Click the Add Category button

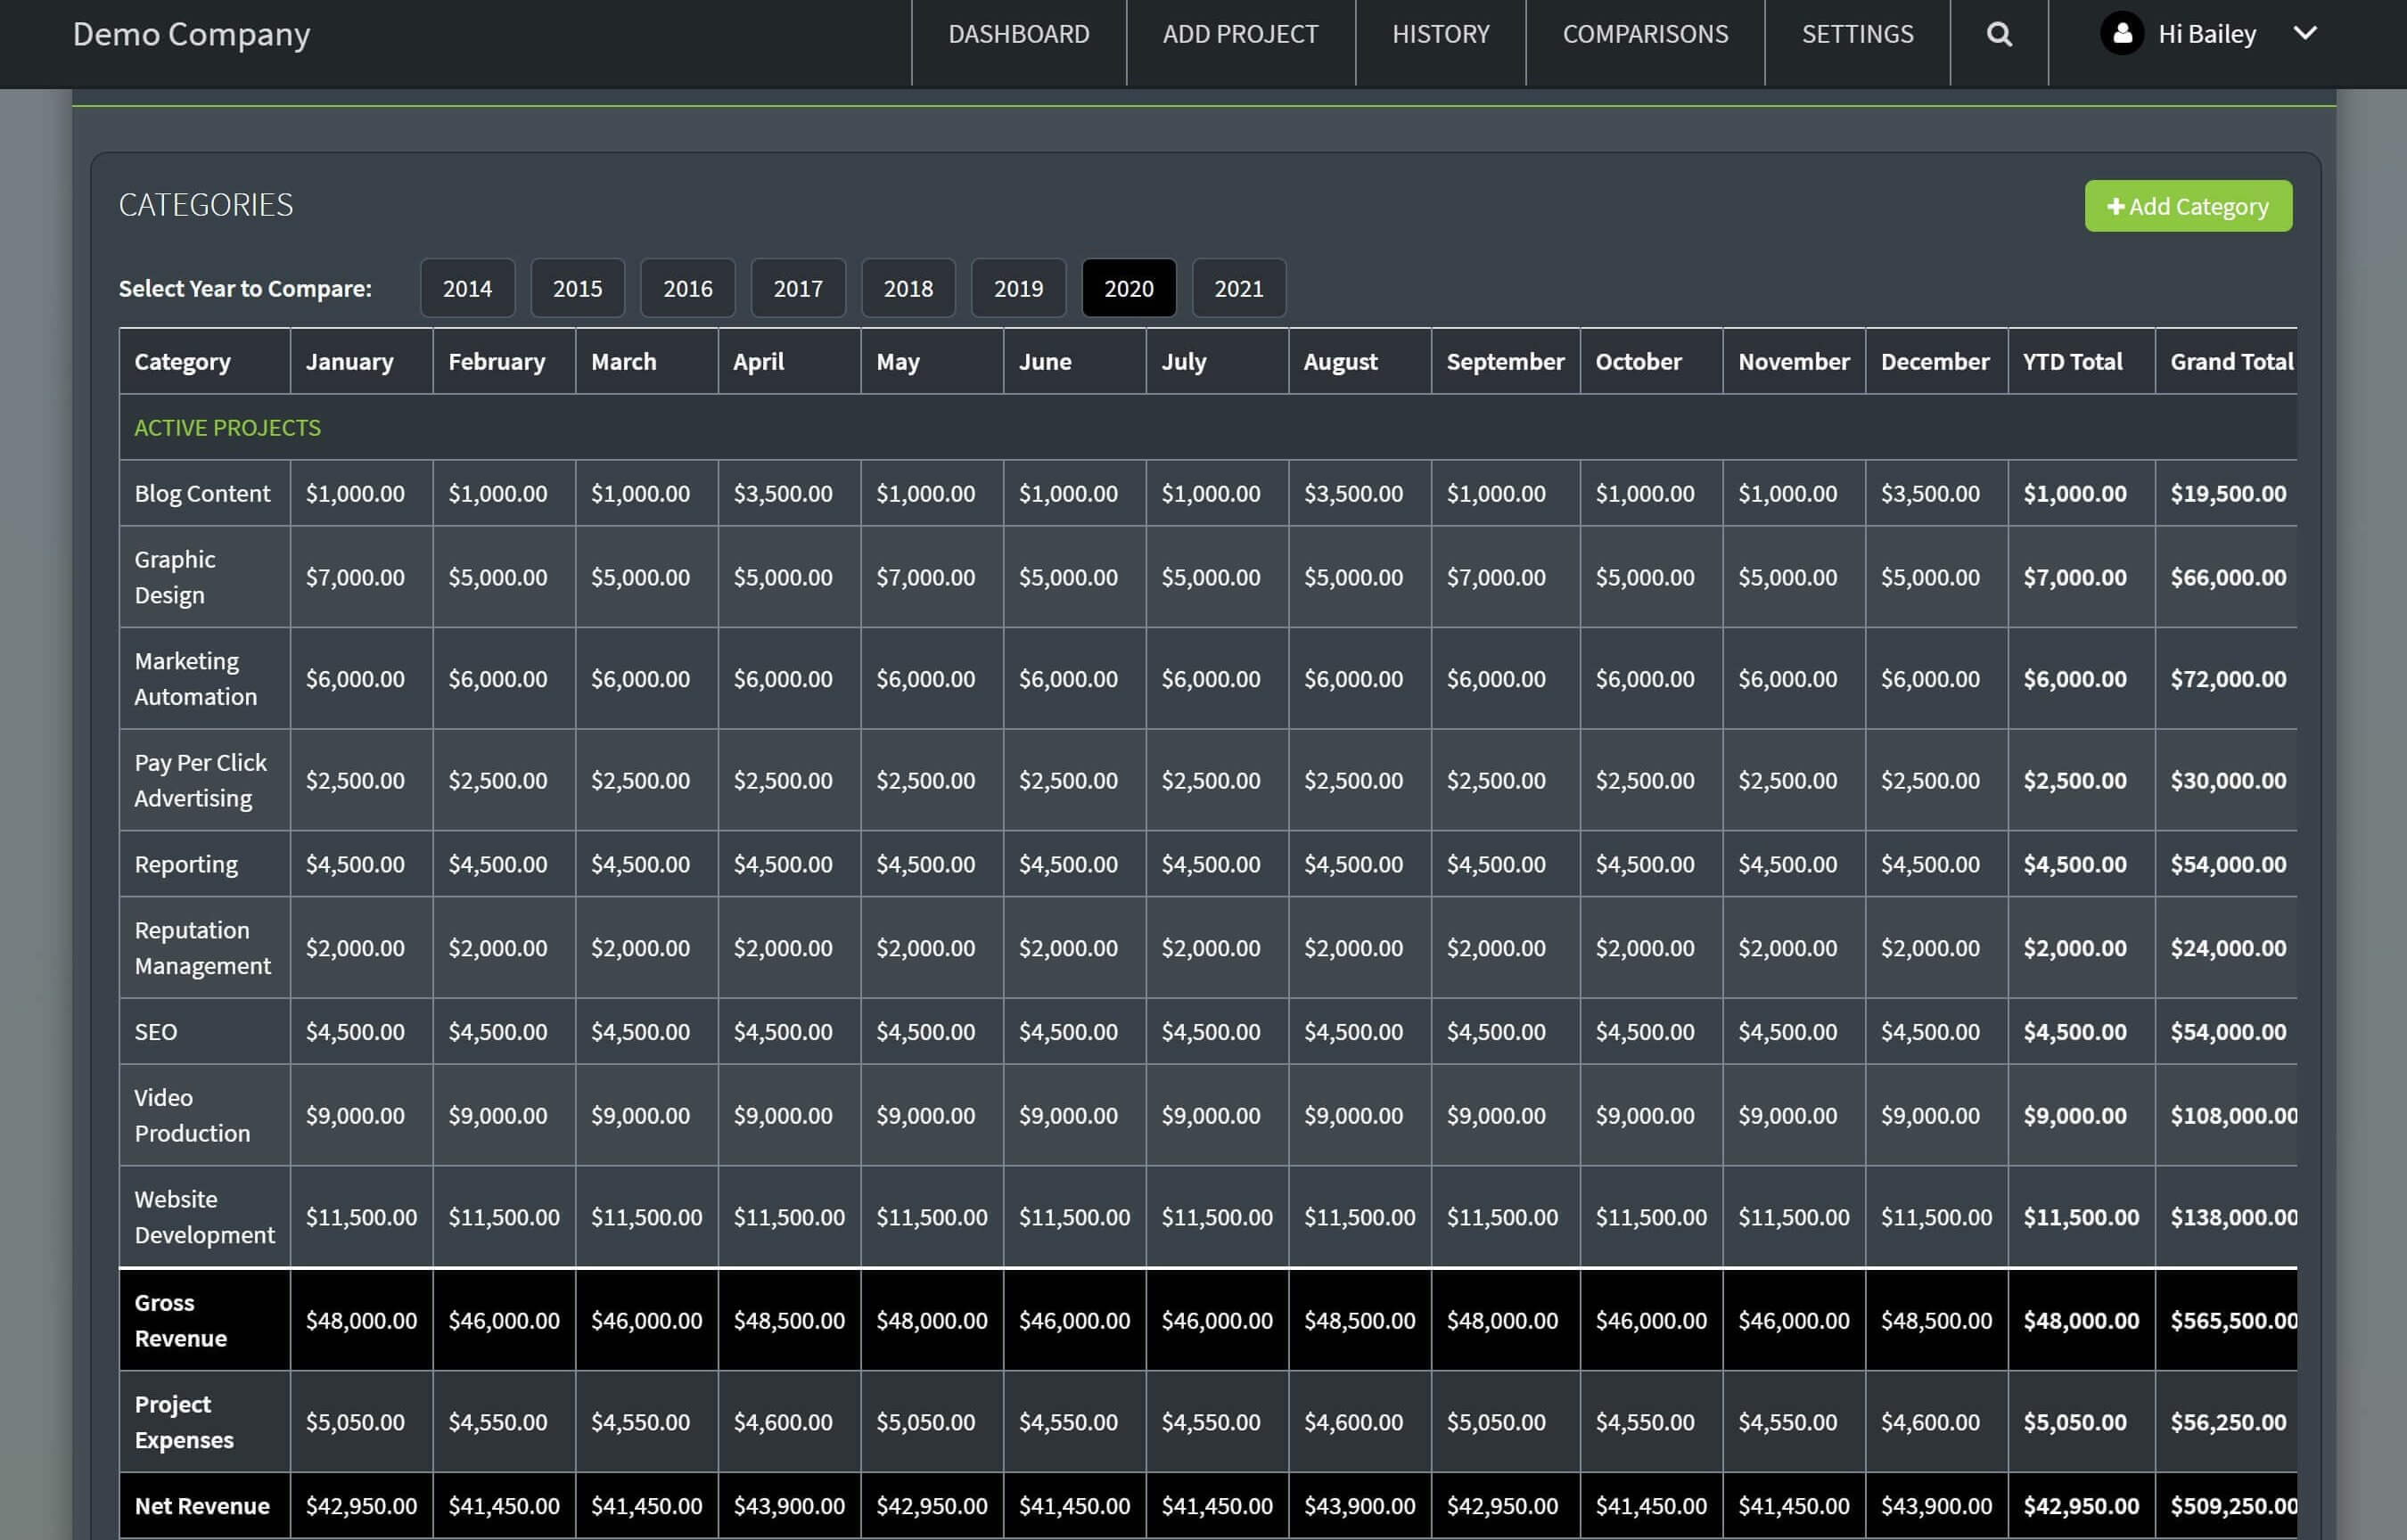[2188, 206]
